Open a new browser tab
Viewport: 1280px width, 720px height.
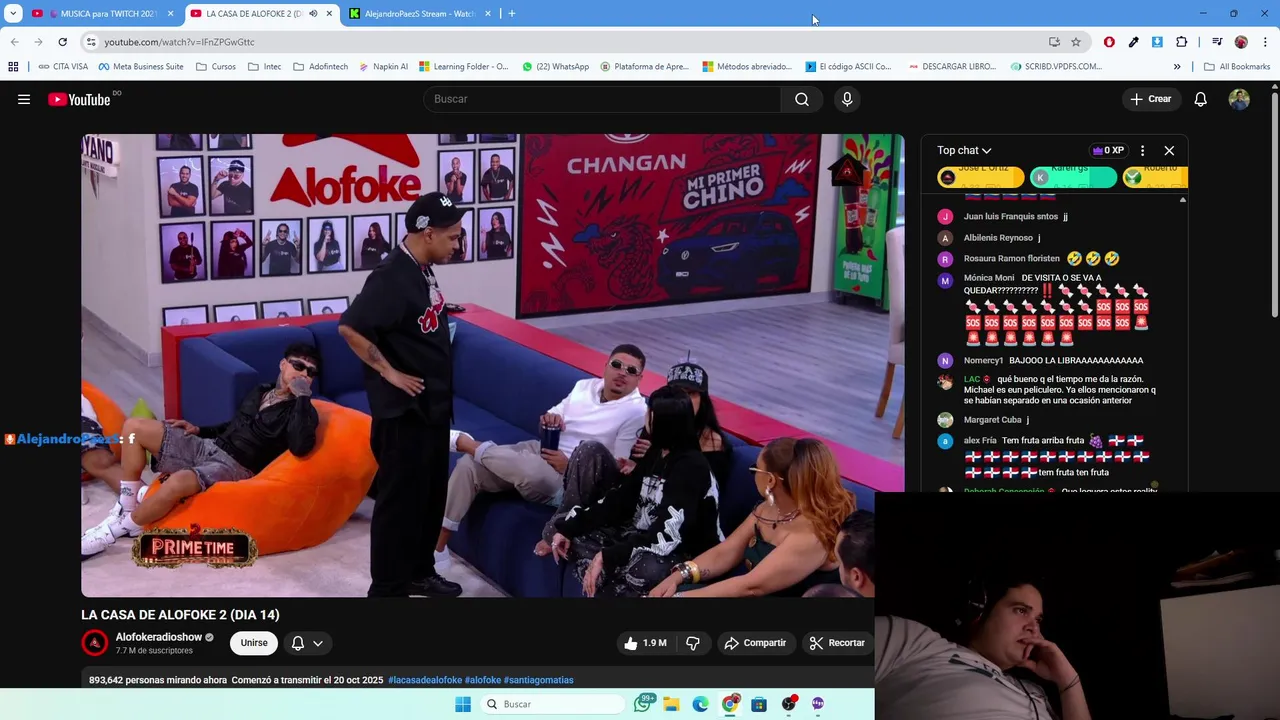(x=512, y=14)
